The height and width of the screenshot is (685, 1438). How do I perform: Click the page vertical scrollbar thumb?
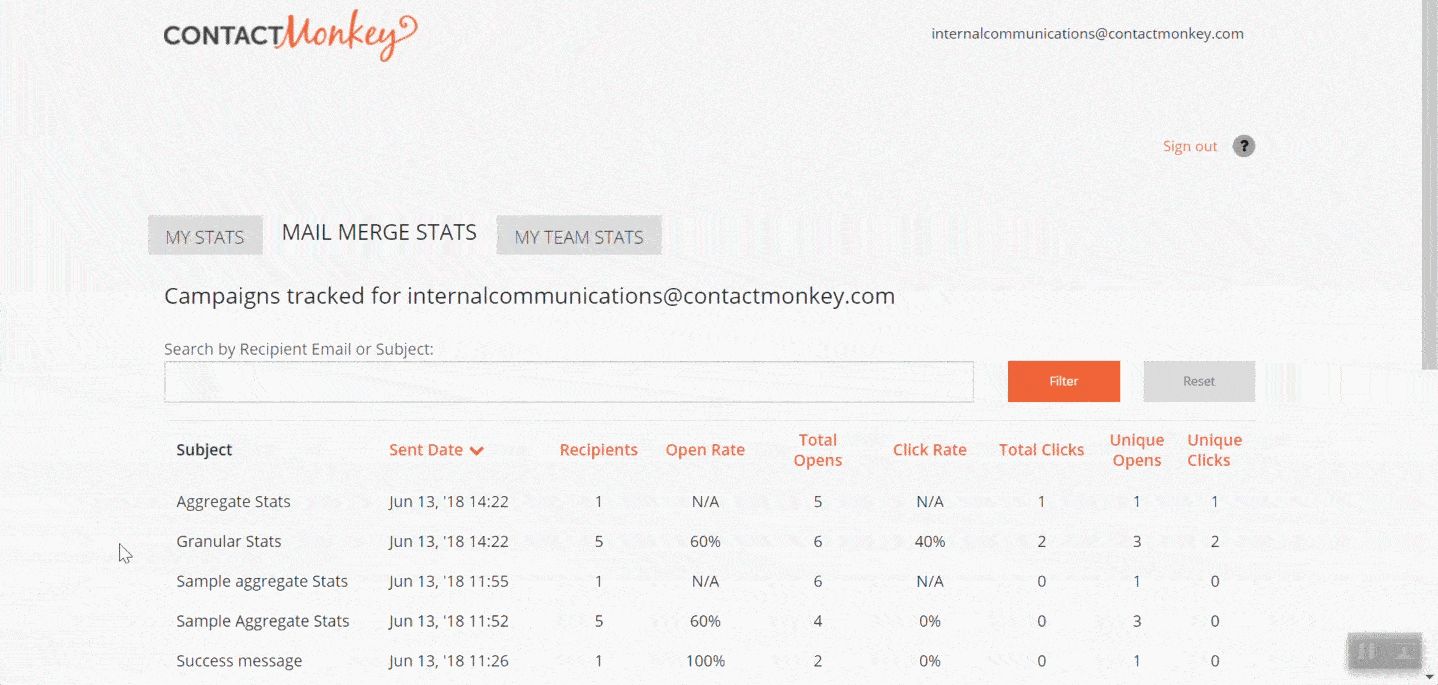click(x=1429, y=185)
